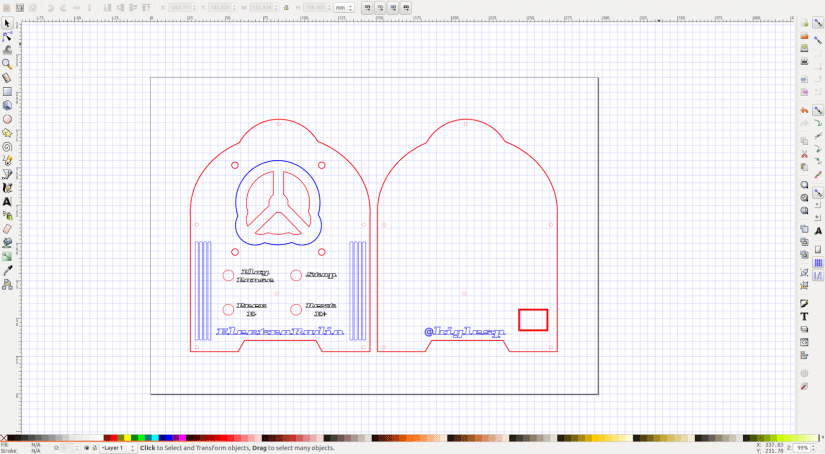Pick the Color dropper tool
The width and height of the screenshot is (825, 454).
coord(7,269)
